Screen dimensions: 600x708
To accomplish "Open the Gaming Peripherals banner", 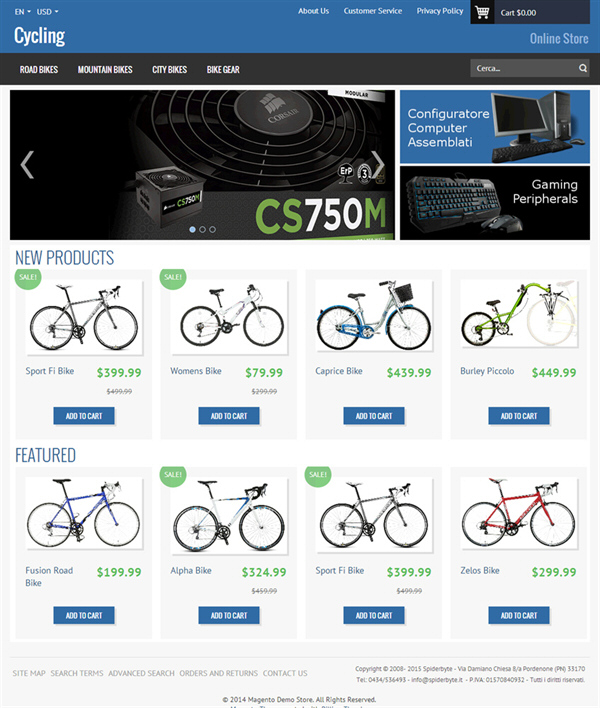I will [x=495, y=203].
